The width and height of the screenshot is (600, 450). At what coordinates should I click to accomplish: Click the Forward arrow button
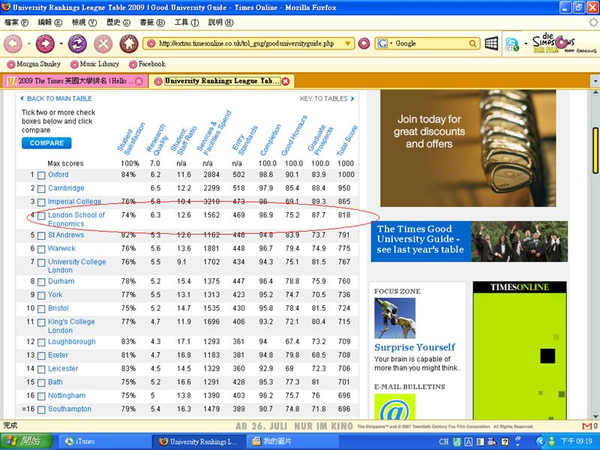pos(45,44)
